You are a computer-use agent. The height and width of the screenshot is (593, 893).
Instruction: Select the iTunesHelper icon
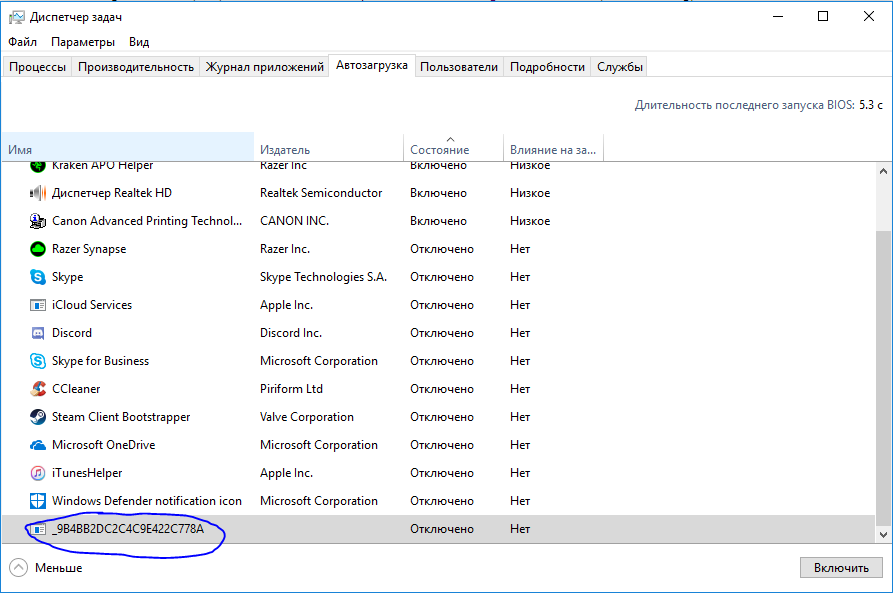tap(38, 473)
